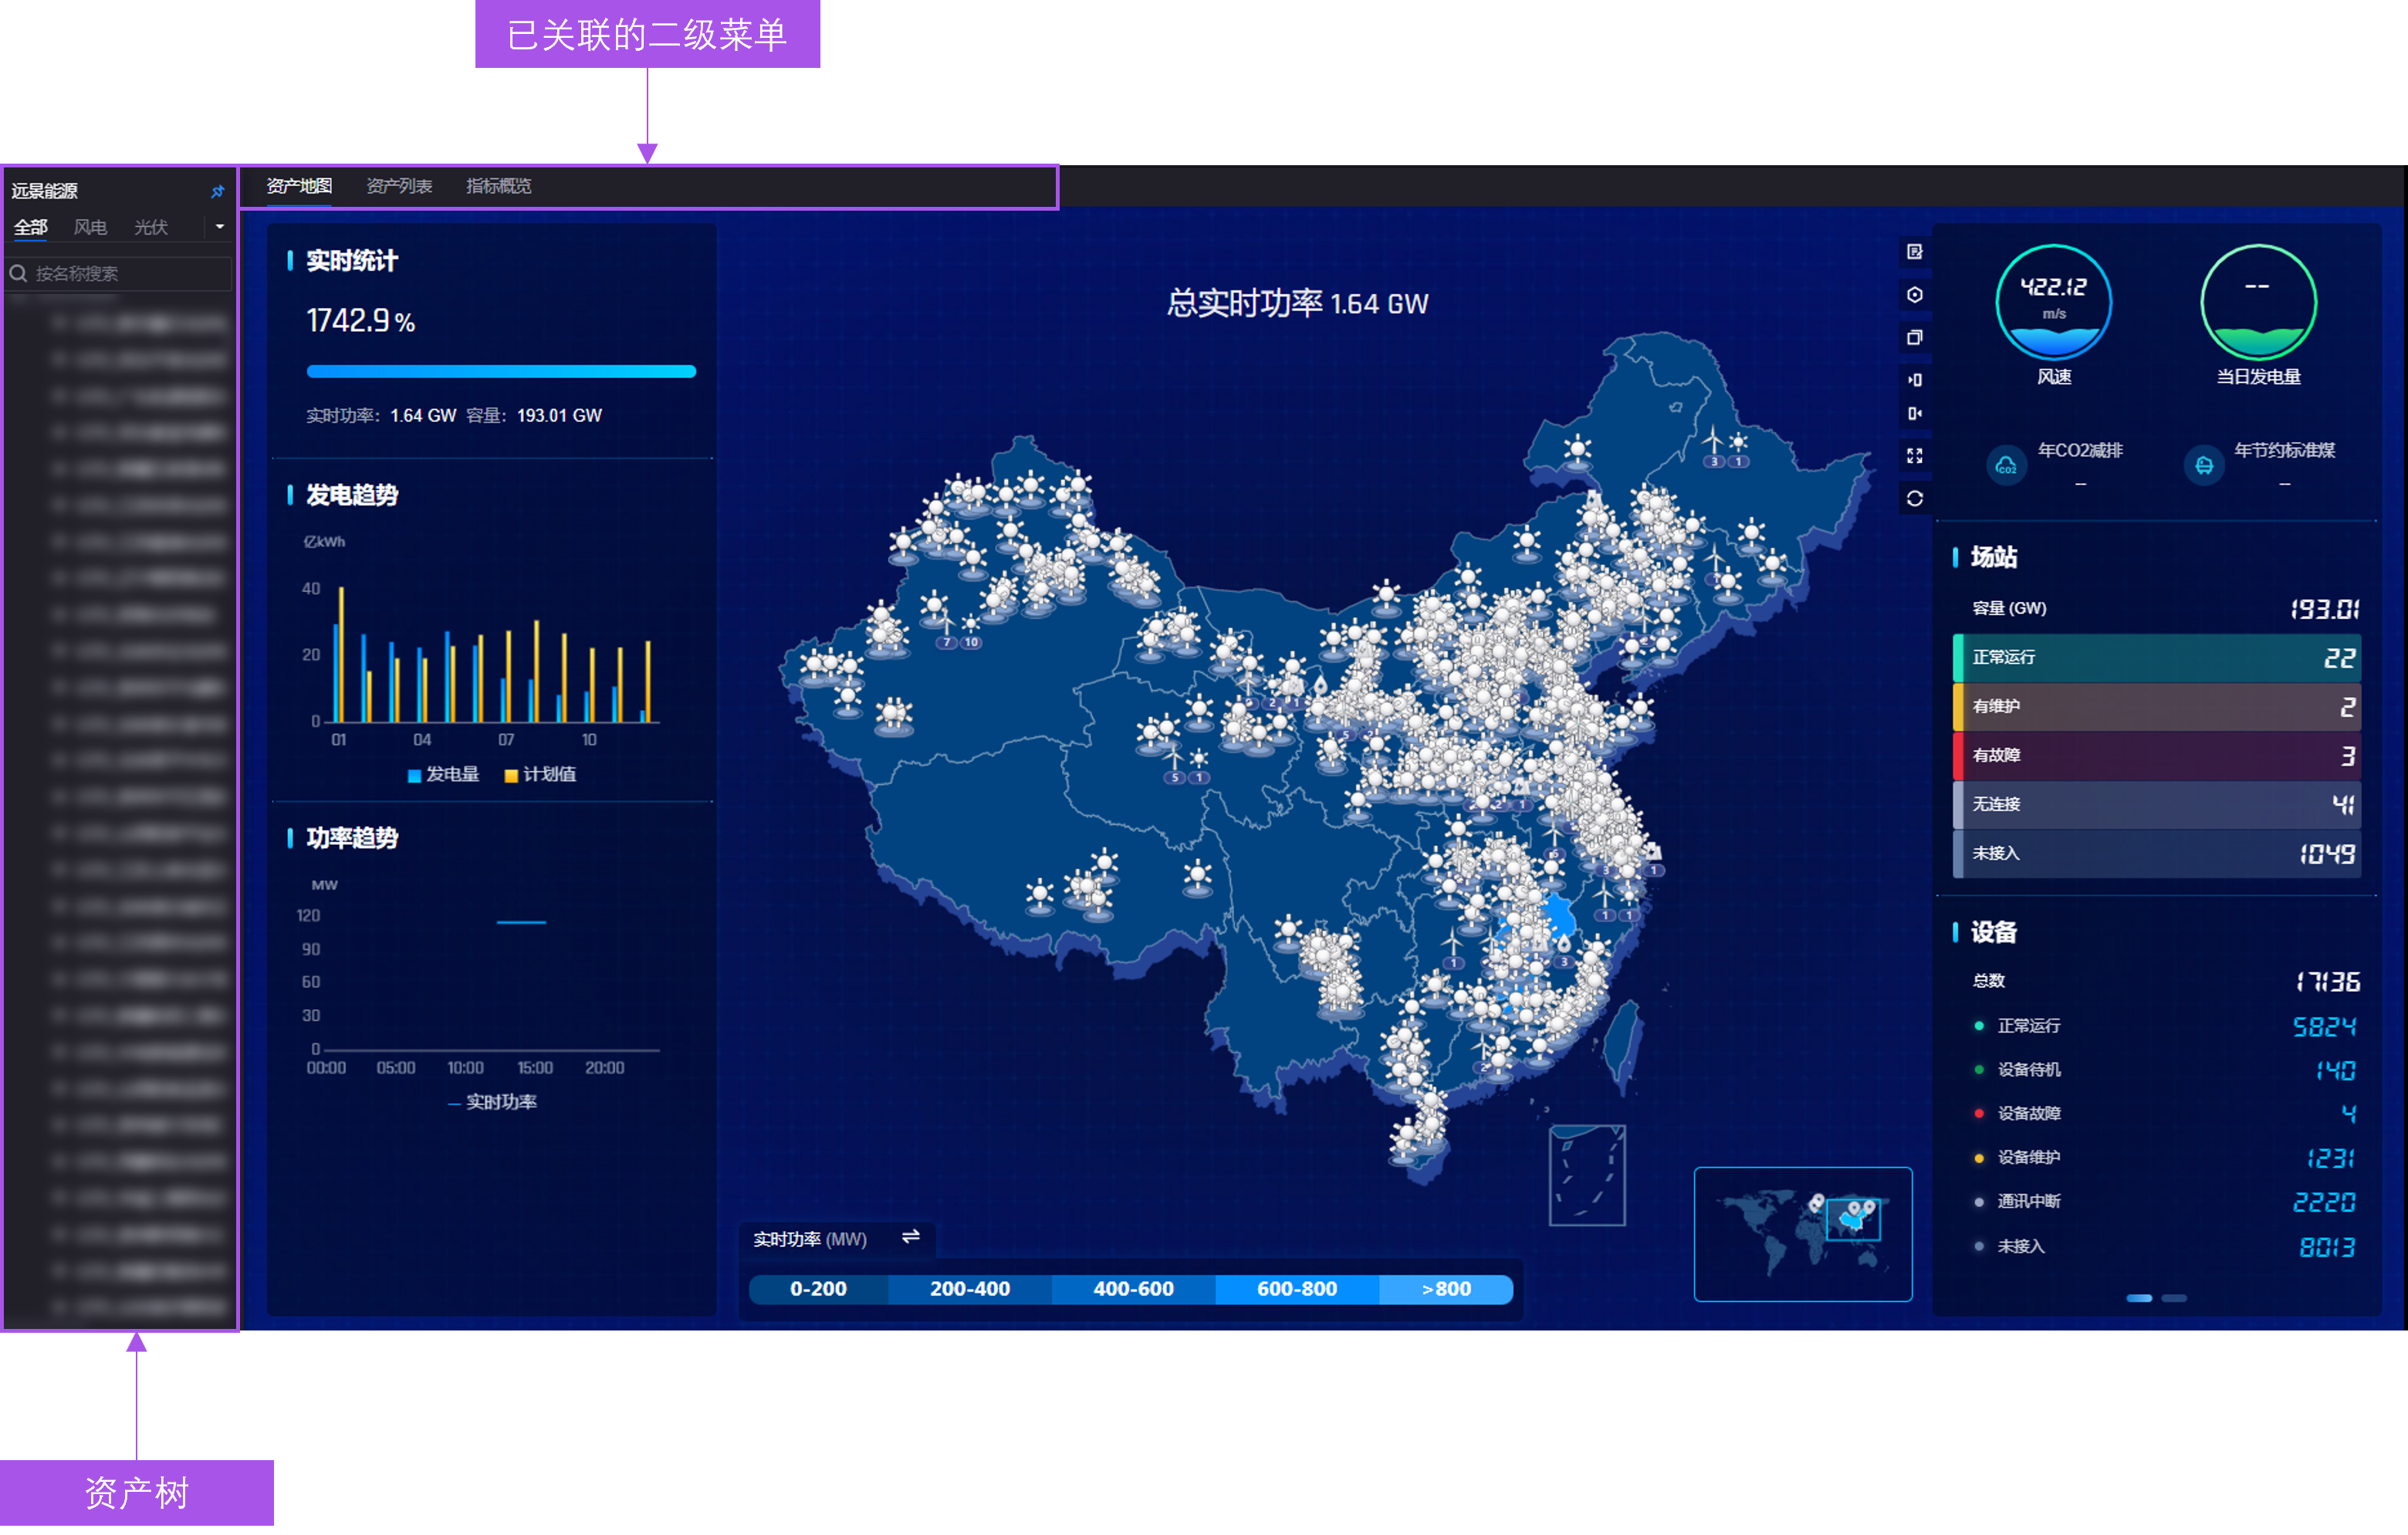Click the lower panel collapse arrow icon
Viewport: 2408px width, 1535px height.
click(1914, 414)
